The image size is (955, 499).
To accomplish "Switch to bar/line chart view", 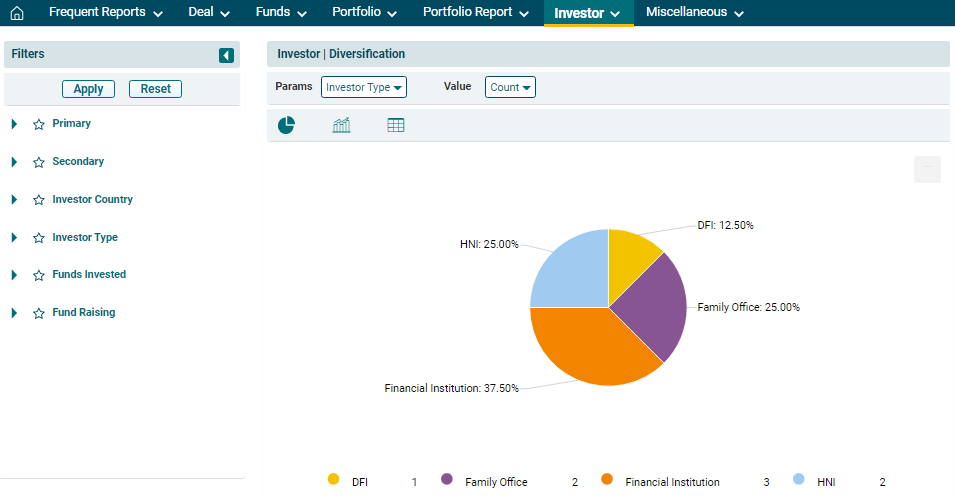I will click(341, 125).
